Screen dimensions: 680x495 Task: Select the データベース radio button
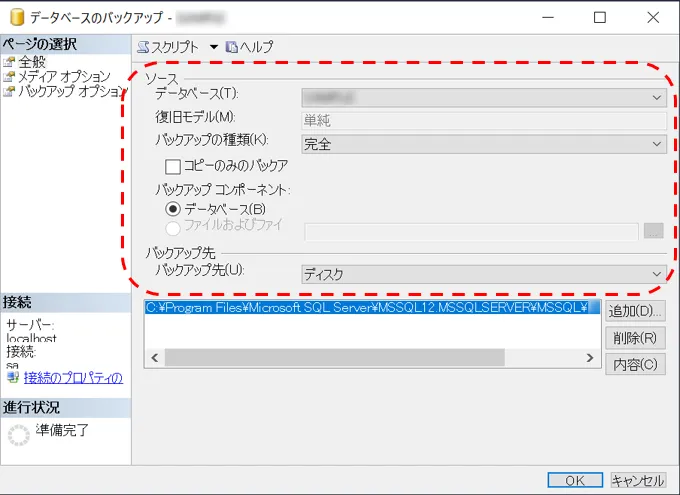tap(173, 208)
